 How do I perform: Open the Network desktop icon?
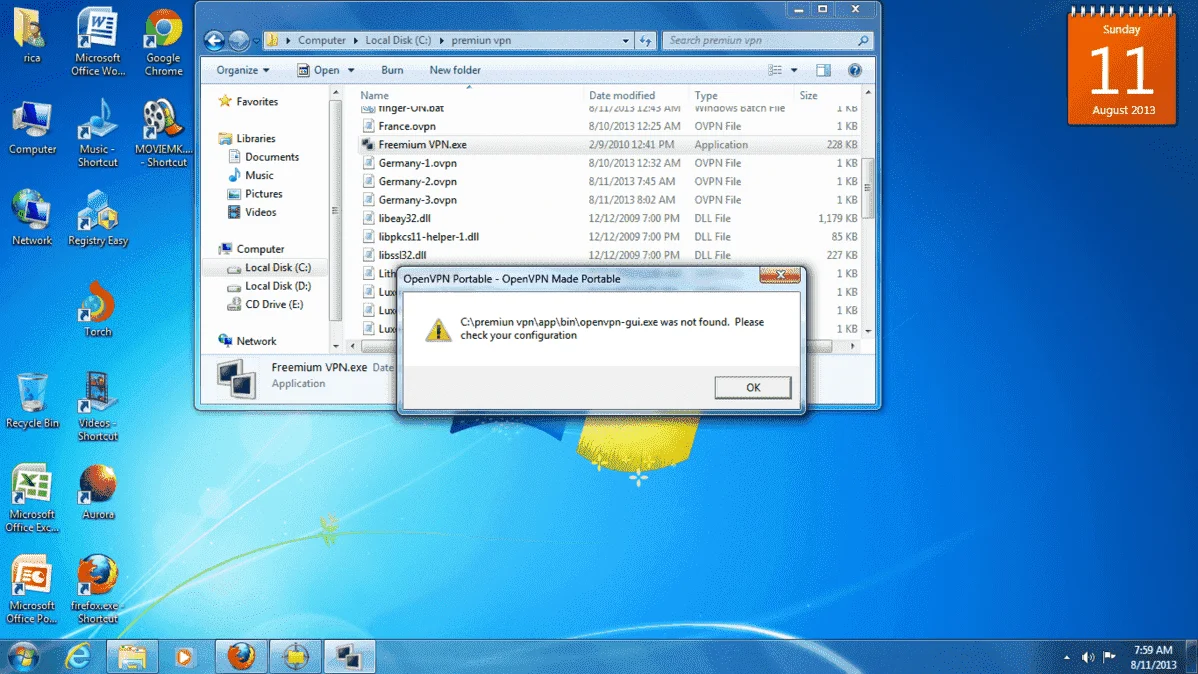pyautogui.click(x=32, y=218)
